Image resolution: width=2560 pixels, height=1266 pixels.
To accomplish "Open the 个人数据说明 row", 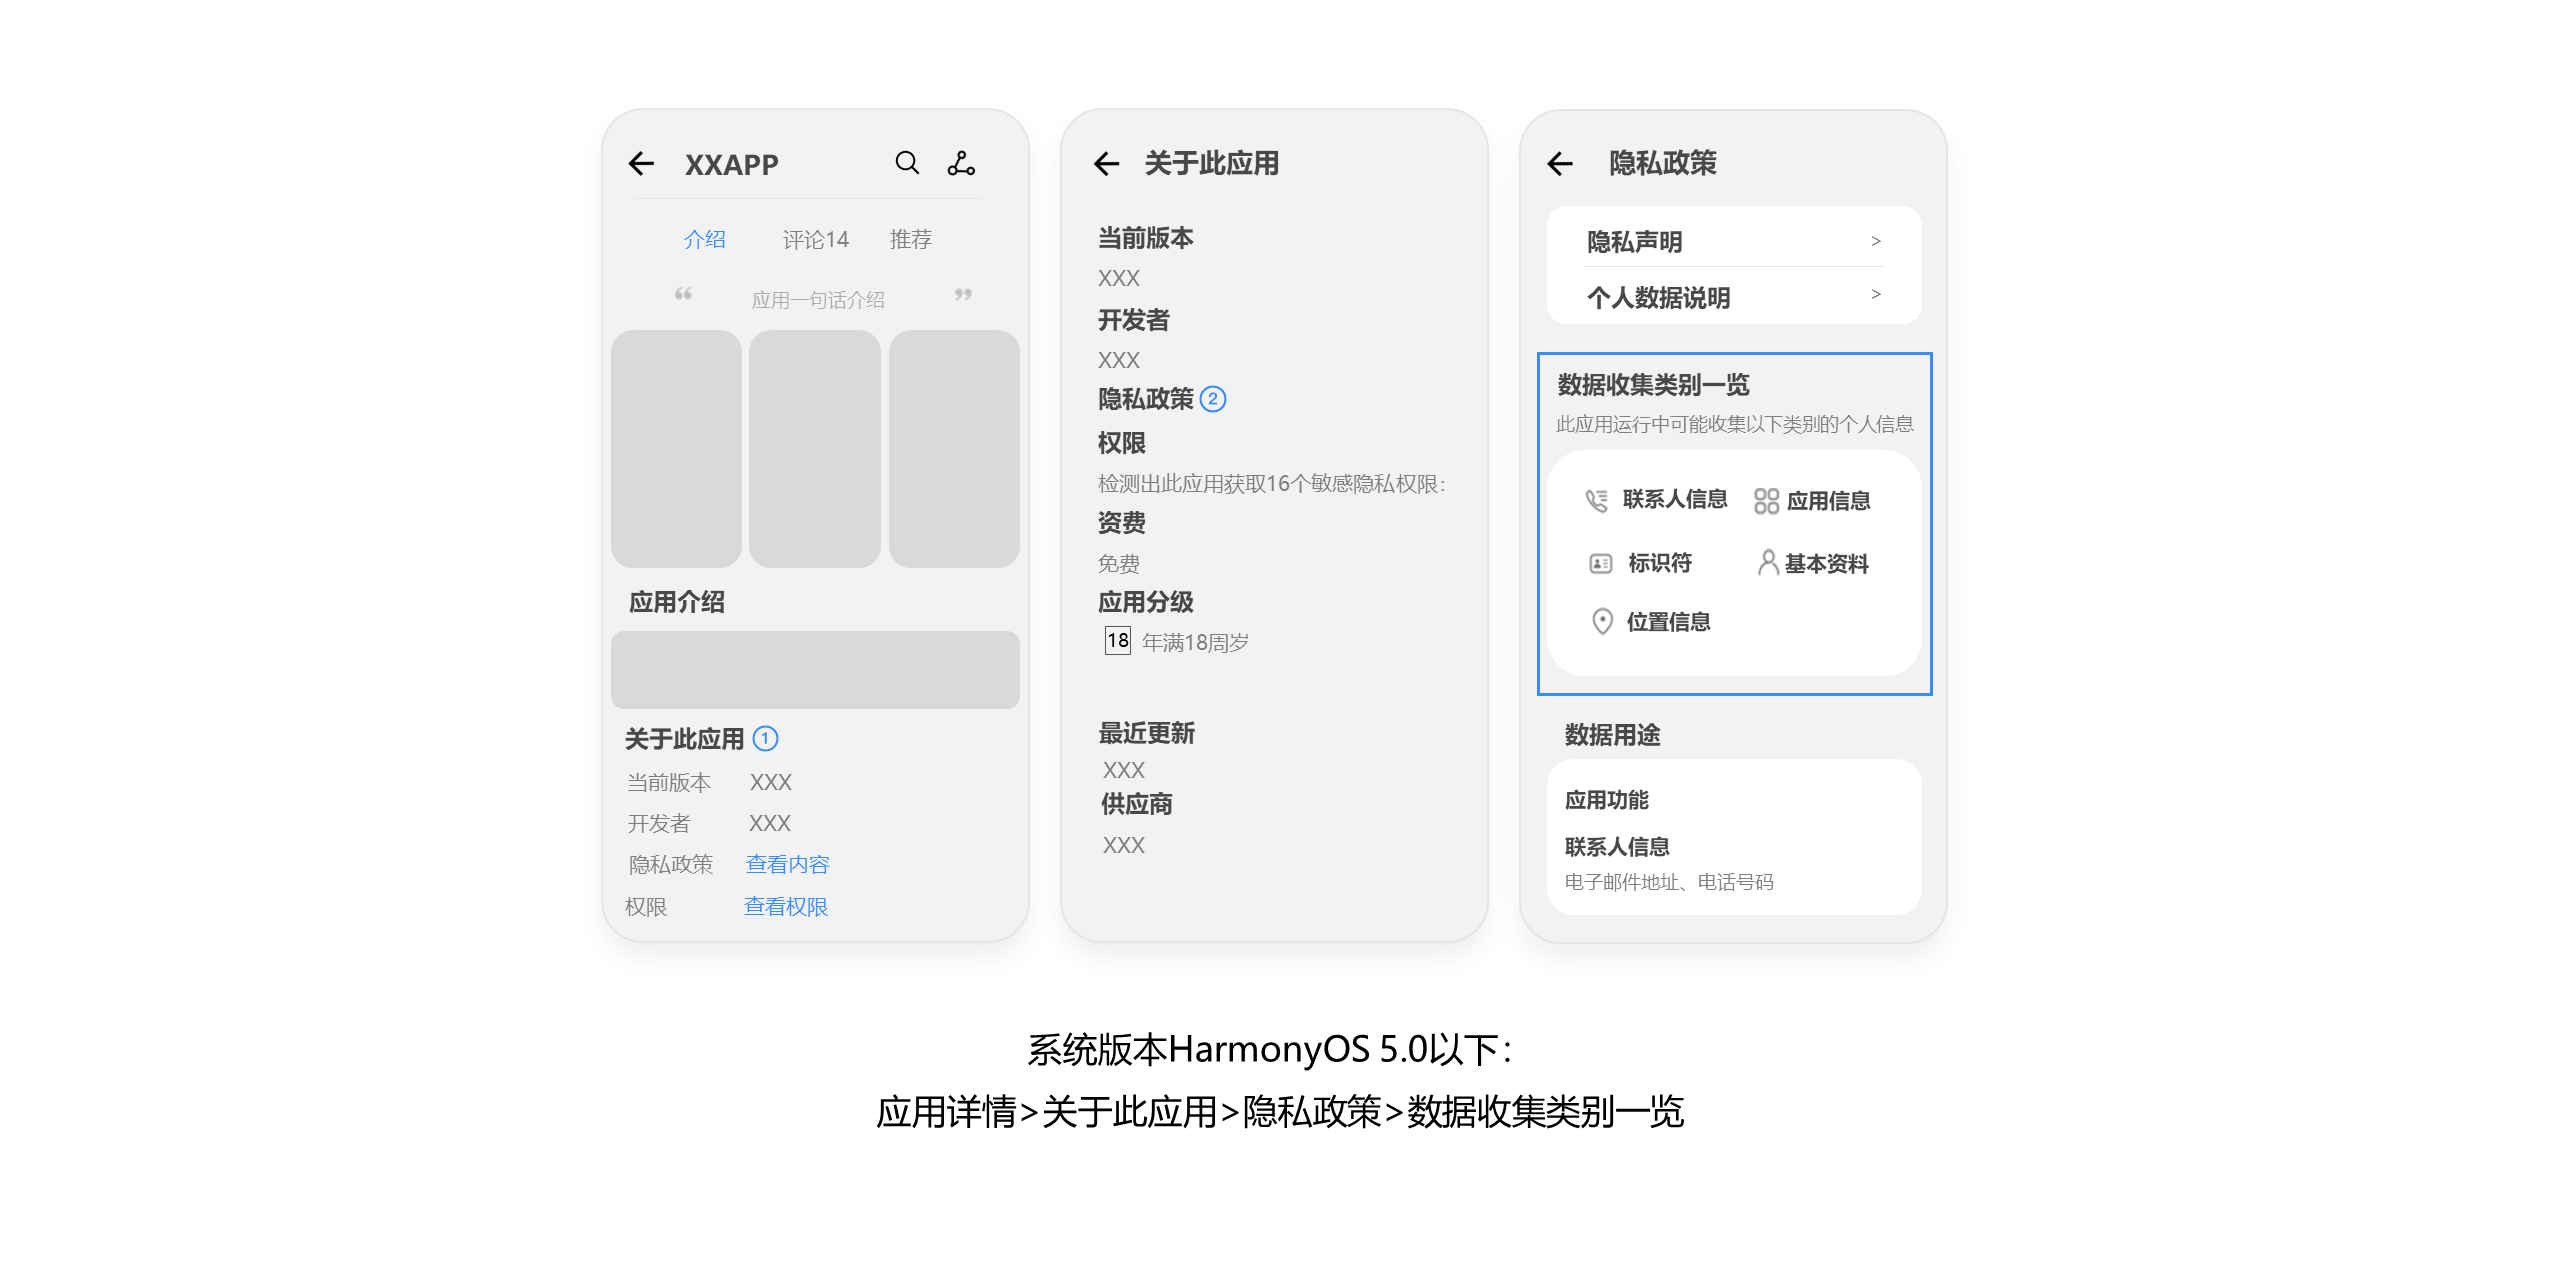I will click(1734, 297).
